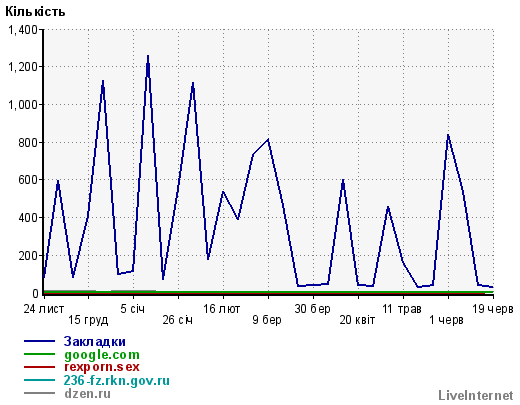Click the 1,400 y-axis value label
Viewport: 520px width, 405px height.
(x=22, y=30)
